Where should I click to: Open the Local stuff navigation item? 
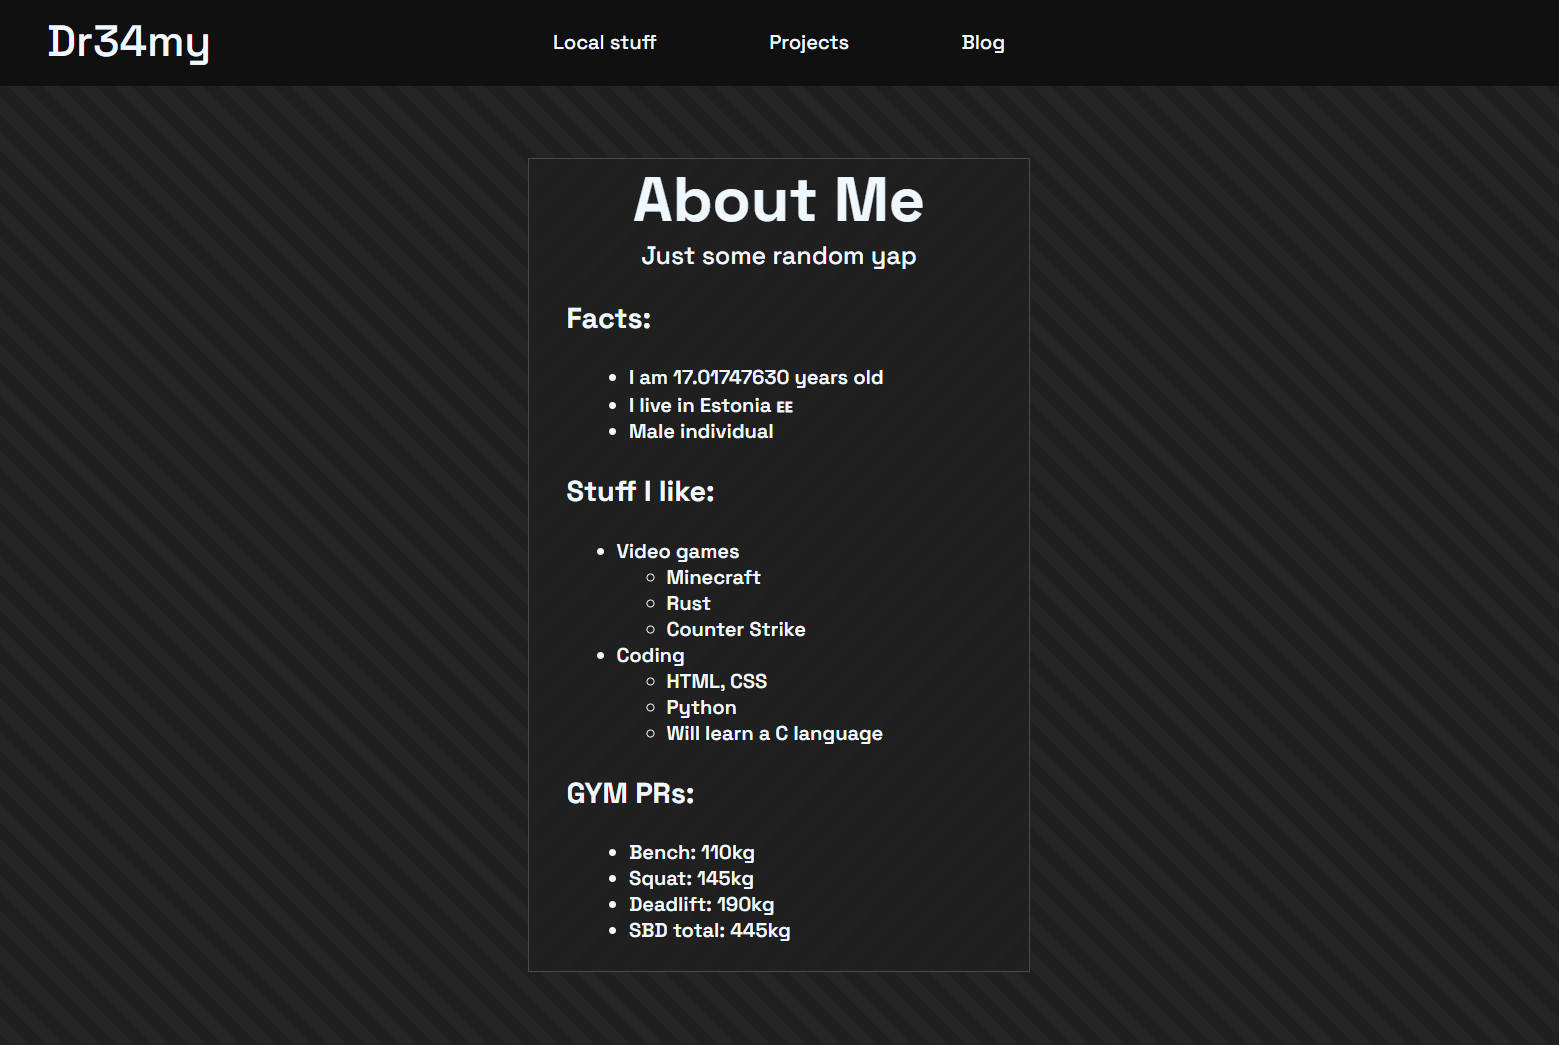pos(603,42)
